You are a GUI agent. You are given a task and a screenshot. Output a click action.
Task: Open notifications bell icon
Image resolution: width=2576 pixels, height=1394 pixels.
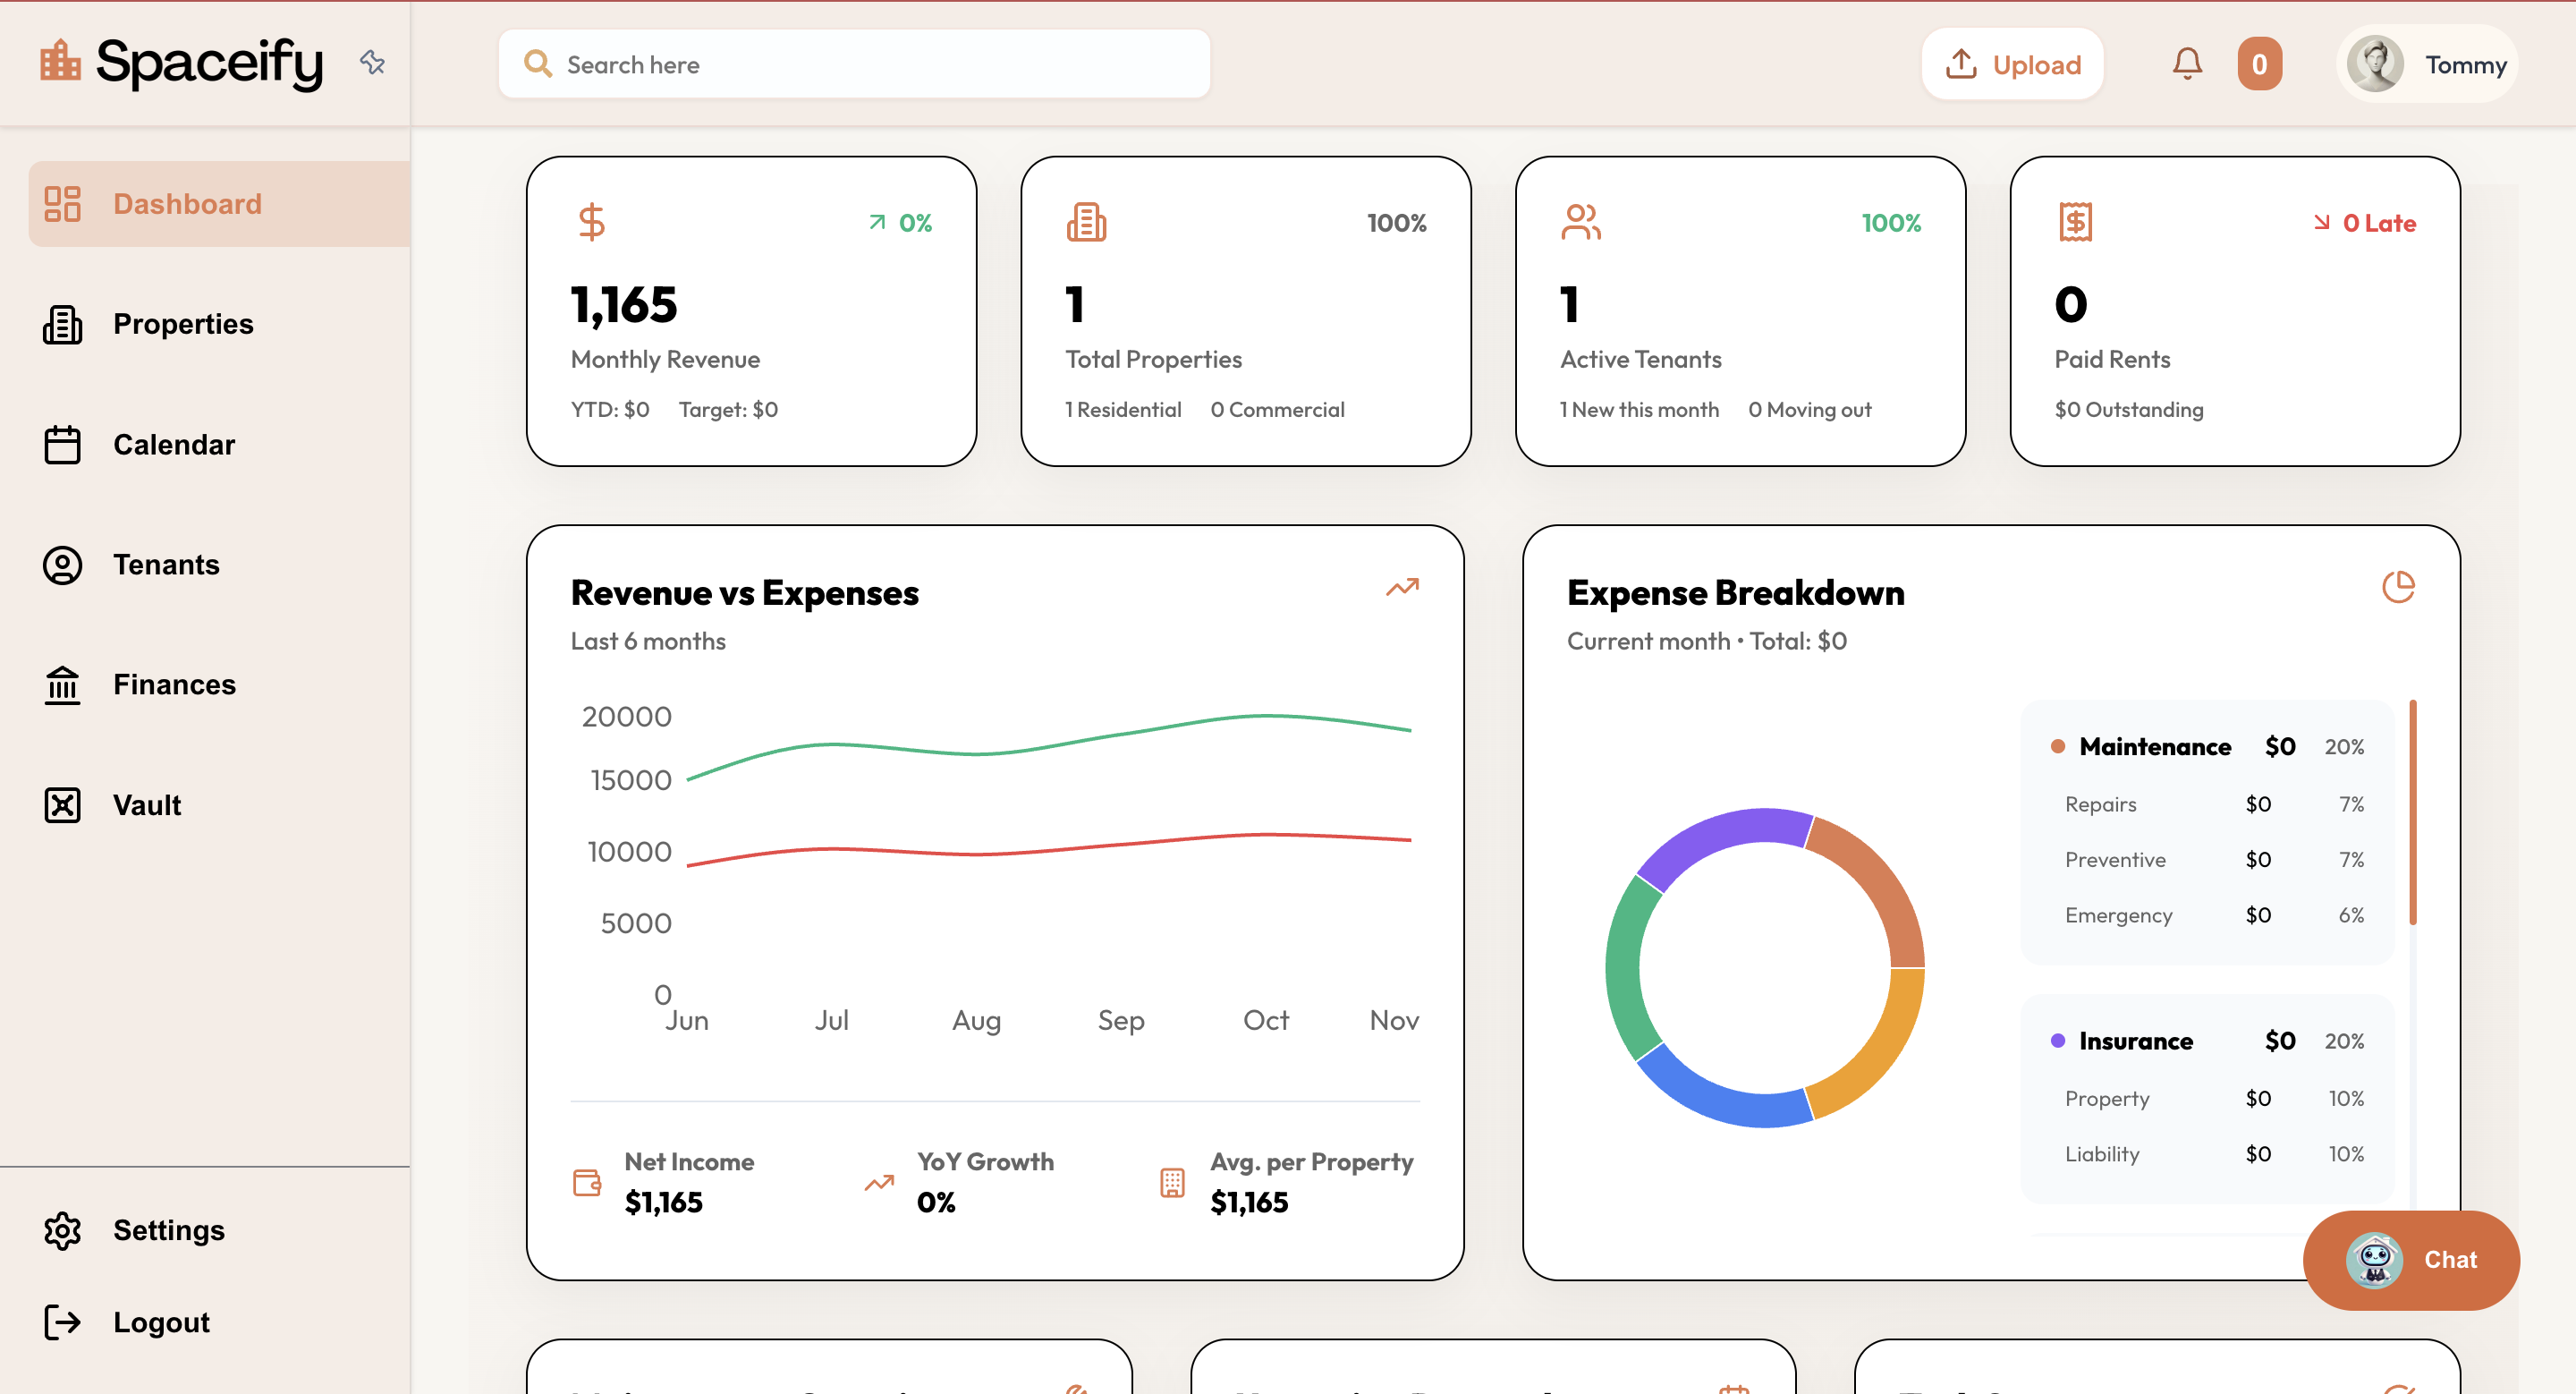click(x=2188, y=64)
